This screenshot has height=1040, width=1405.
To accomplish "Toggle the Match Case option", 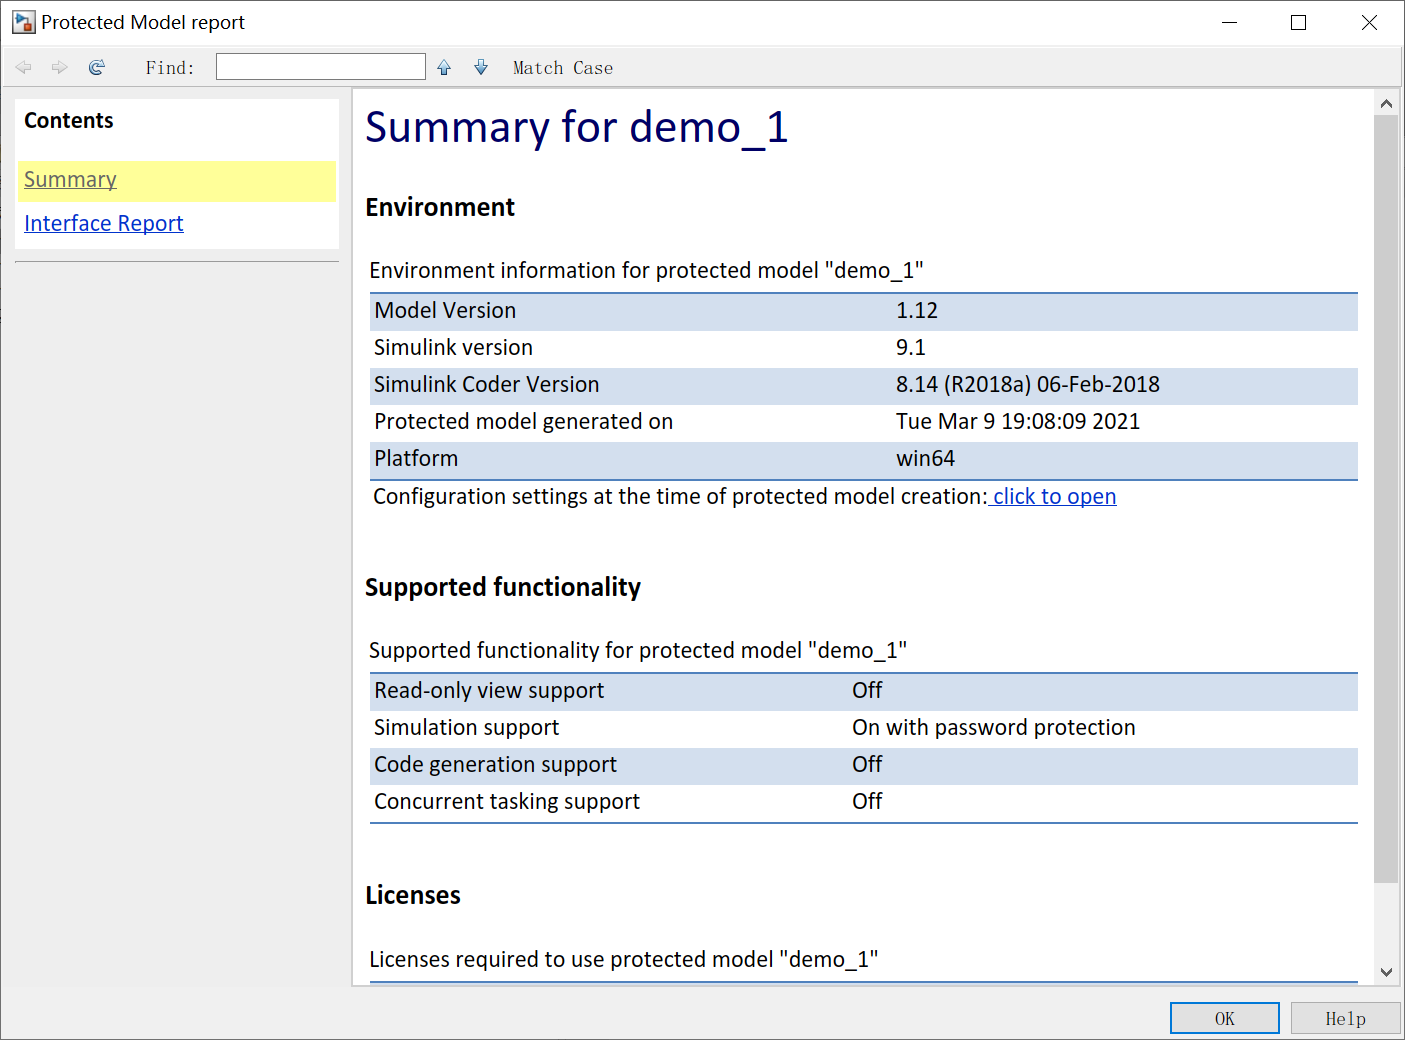I will pyautogui.click(x=562, y=68).
